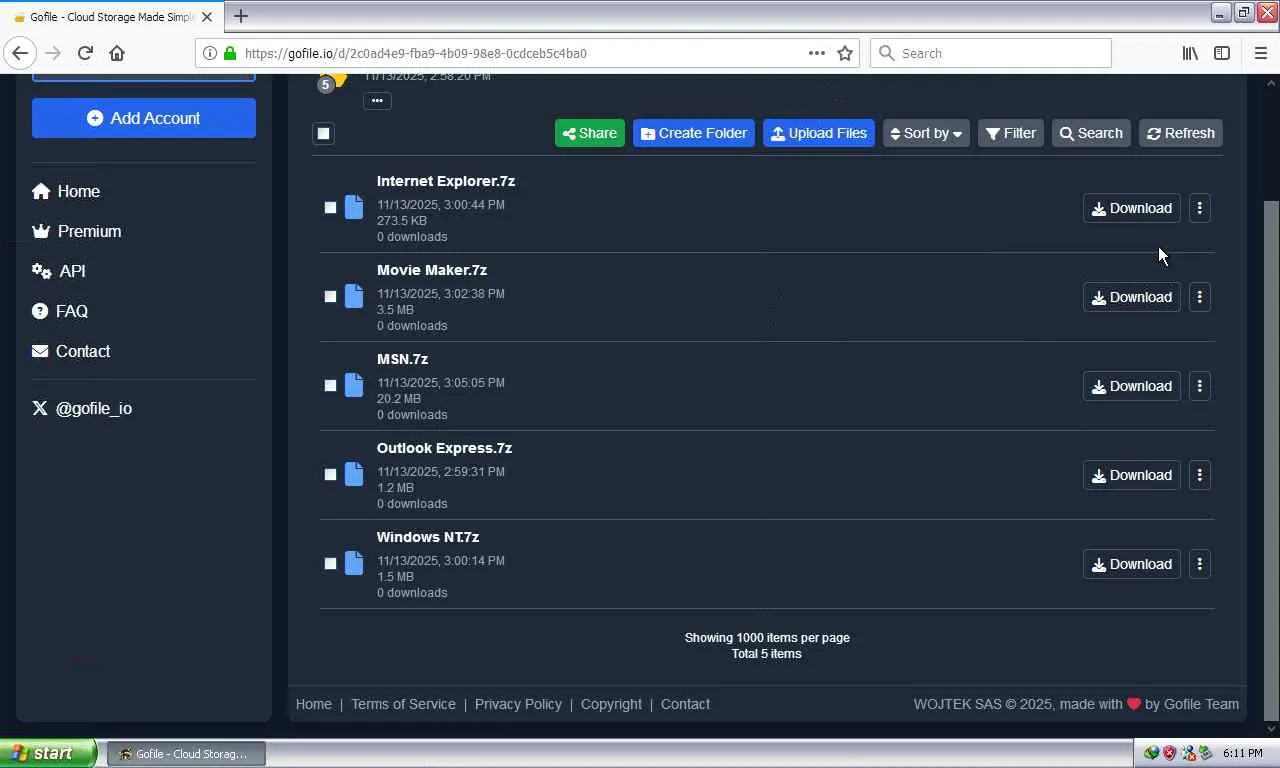Image resolution: width=1280 pixels, height=768 pixels.
Task: Click the Search button in the file toolbar
Action: pyautogui.click(x=1091, y=133)
